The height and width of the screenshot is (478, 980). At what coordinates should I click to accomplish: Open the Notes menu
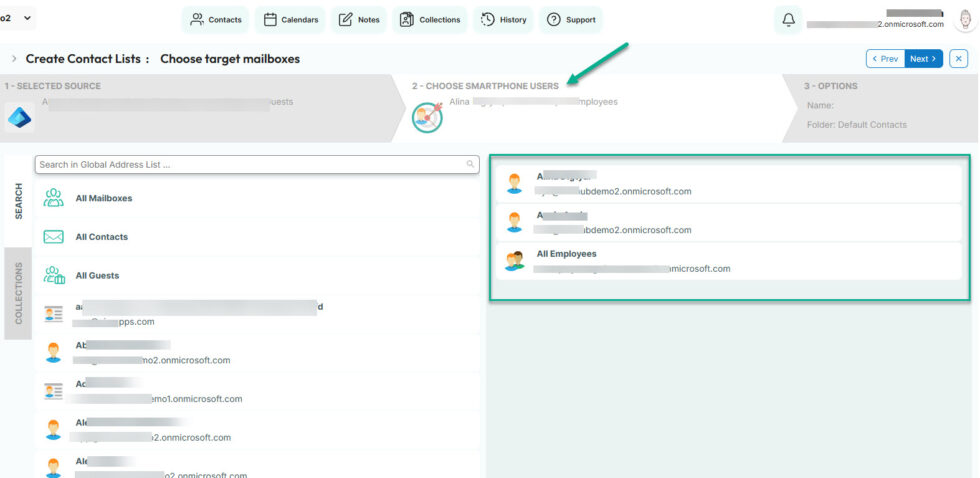360,20
